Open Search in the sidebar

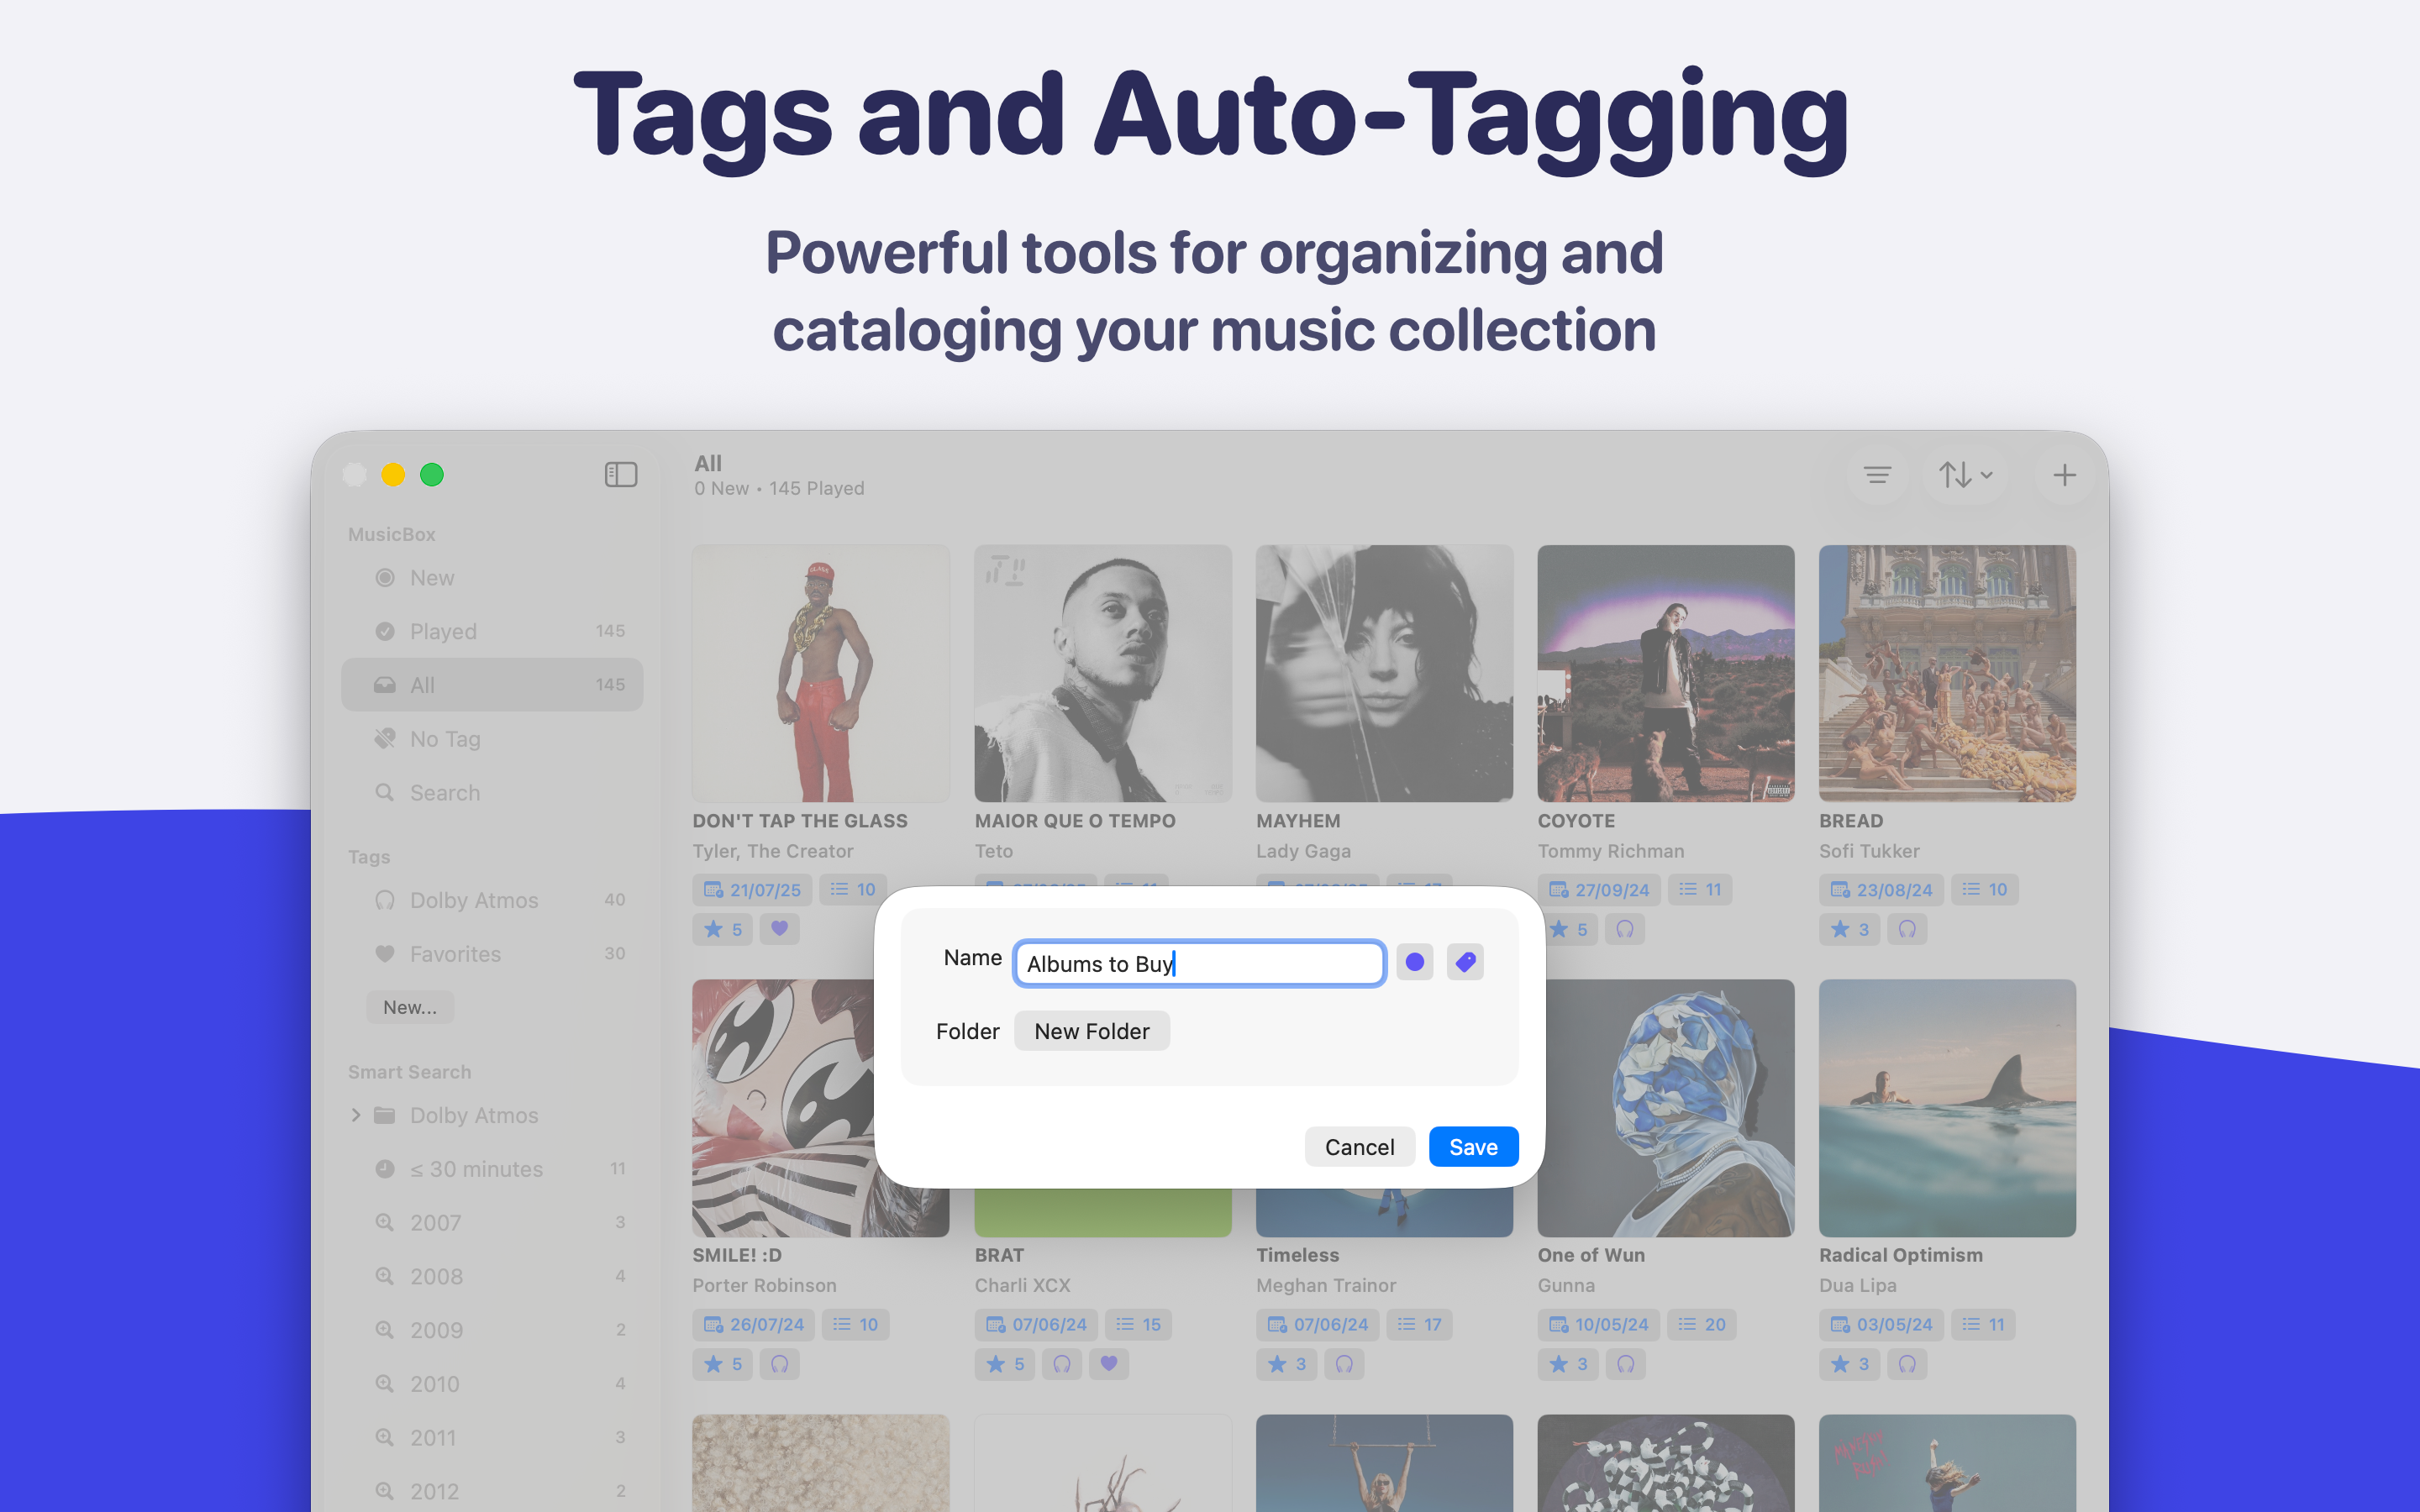point(492,793)
